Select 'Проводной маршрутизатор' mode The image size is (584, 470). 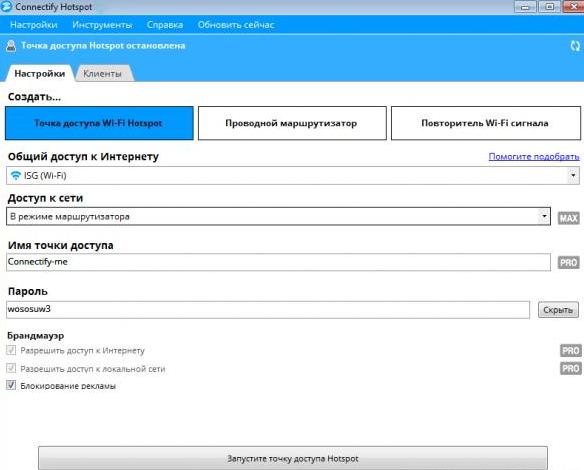coord(292,123)
